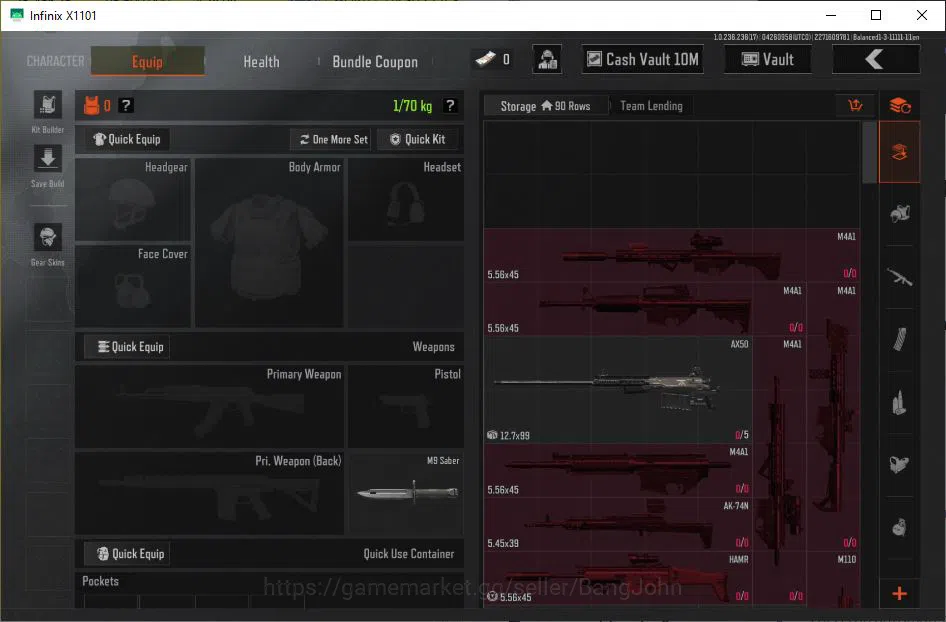This screenshot has width=946, height=622.
Task: Open Gear Skins icon
Action: tap(48, 237)
